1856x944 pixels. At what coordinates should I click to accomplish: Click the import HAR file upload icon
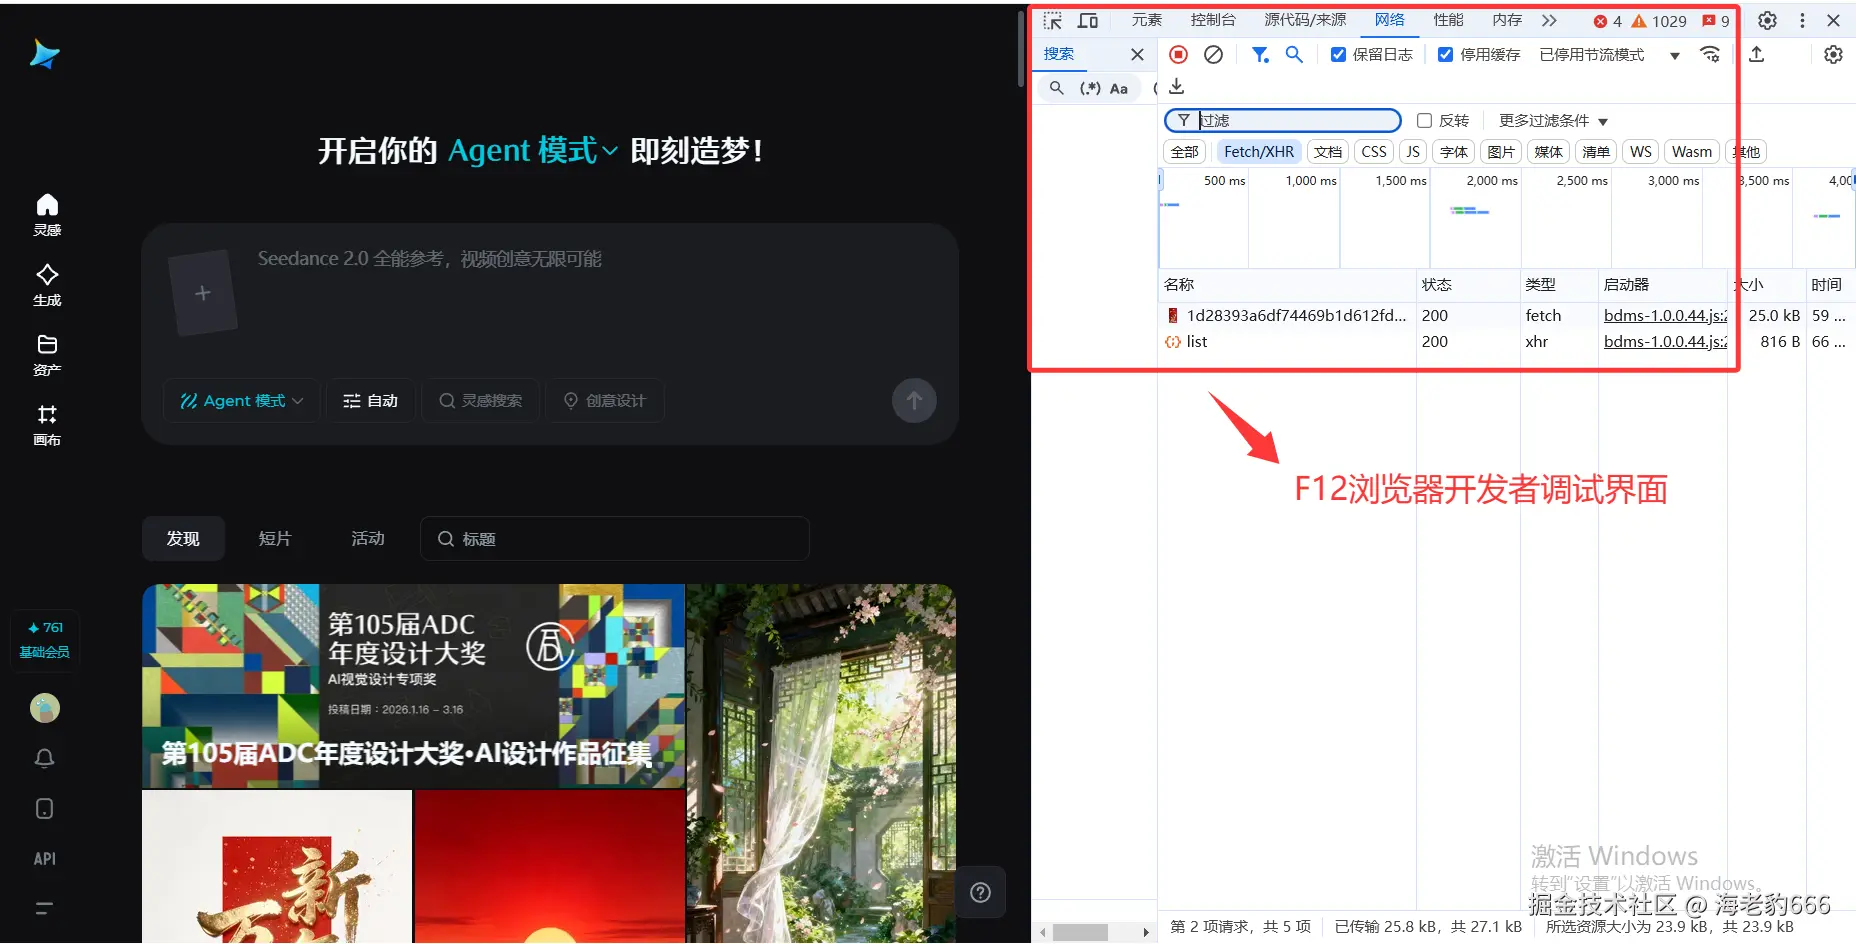click(x=1757, y=54)
